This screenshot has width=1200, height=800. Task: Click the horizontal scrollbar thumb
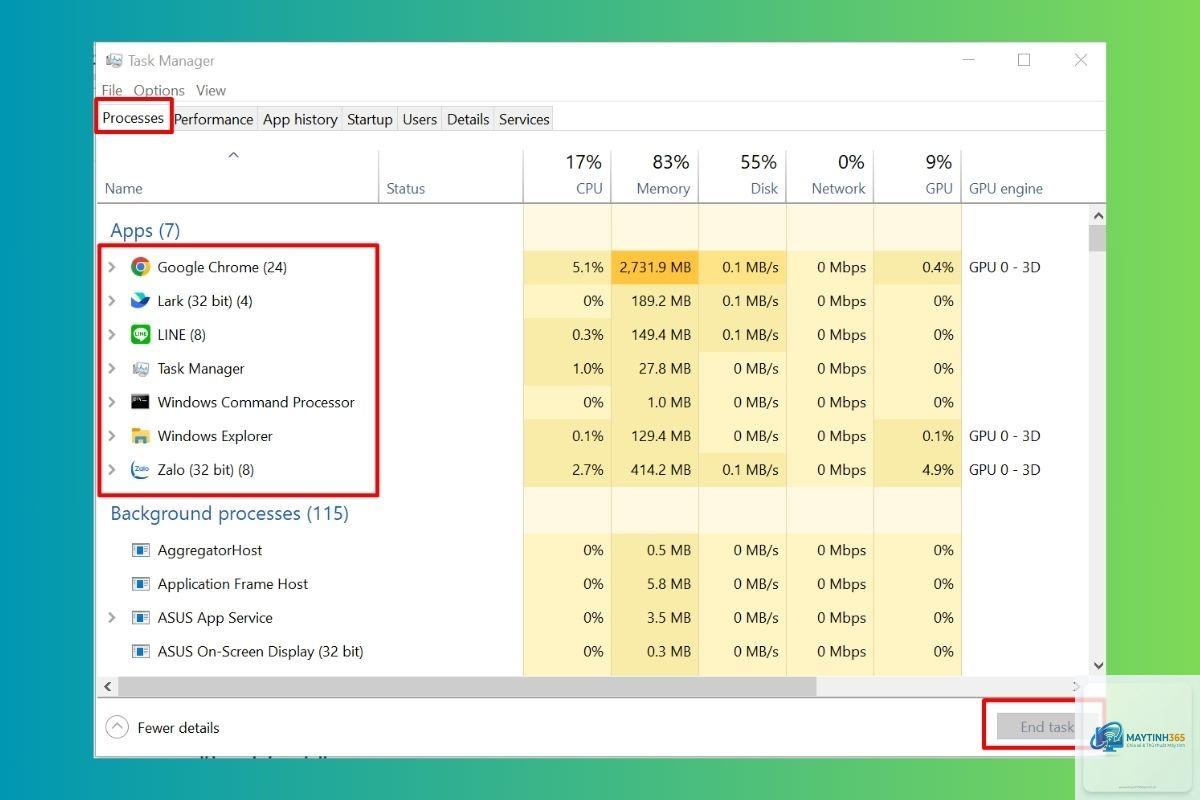click(467, 686)
